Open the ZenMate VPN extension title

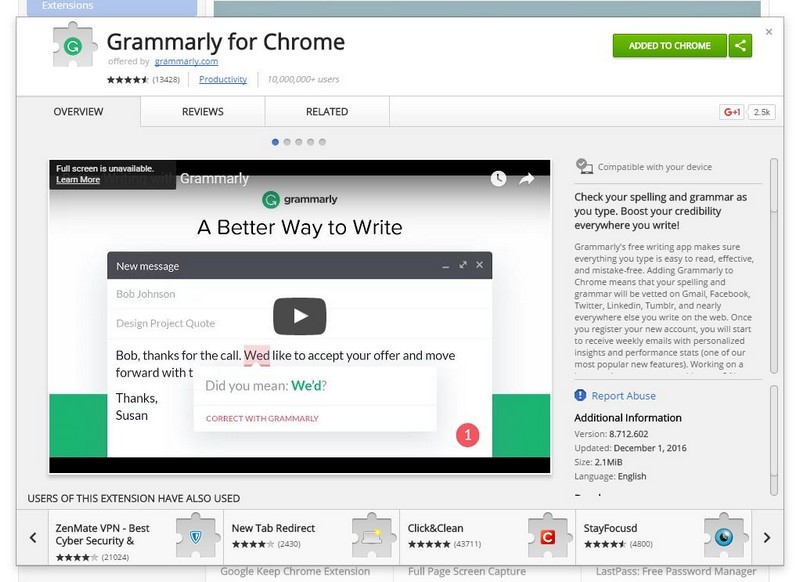click(x=103, y=534)
